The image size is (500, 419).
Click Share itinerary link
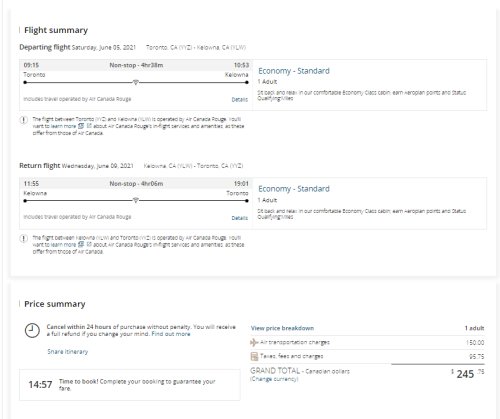[x=68, y=352]
